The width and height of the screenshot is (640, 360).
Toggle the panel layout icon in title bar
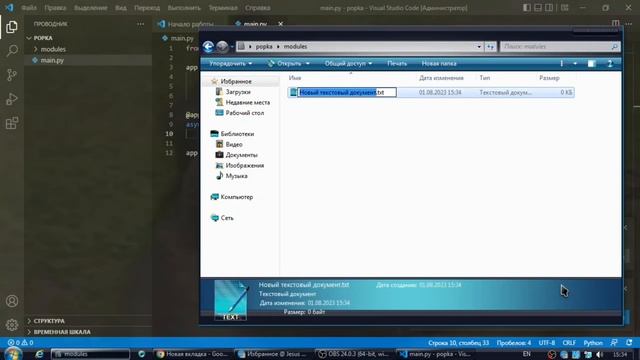538,8
